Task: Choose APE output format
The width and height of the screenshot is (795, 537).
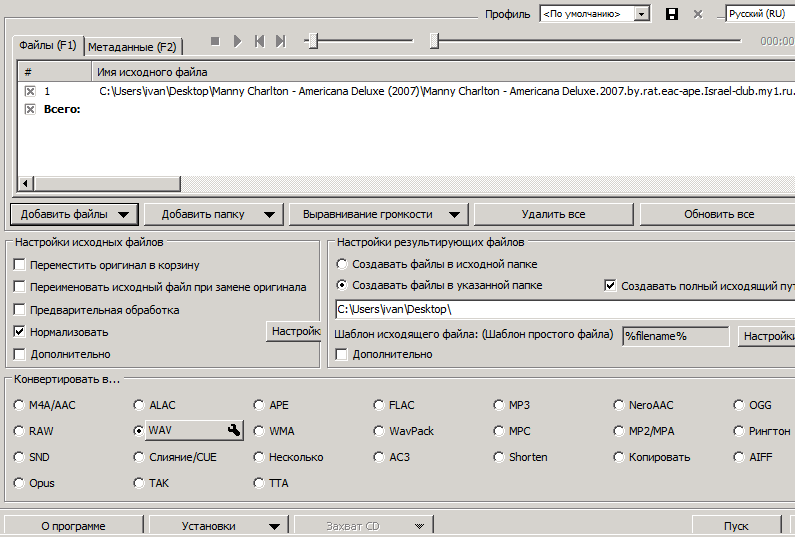Action: [259, 405]
